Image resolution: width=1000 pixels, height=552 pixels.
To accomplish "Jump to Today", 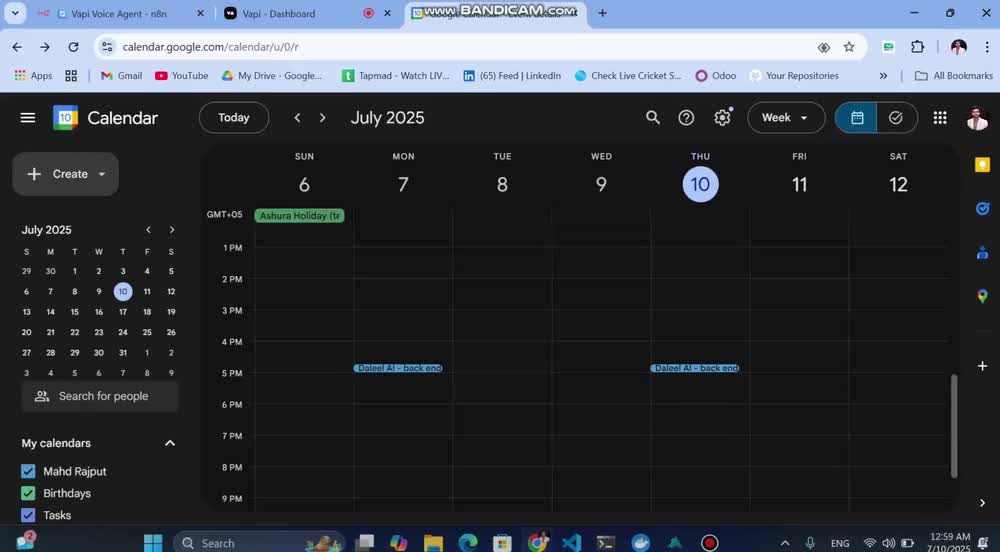I will (233, 117).
